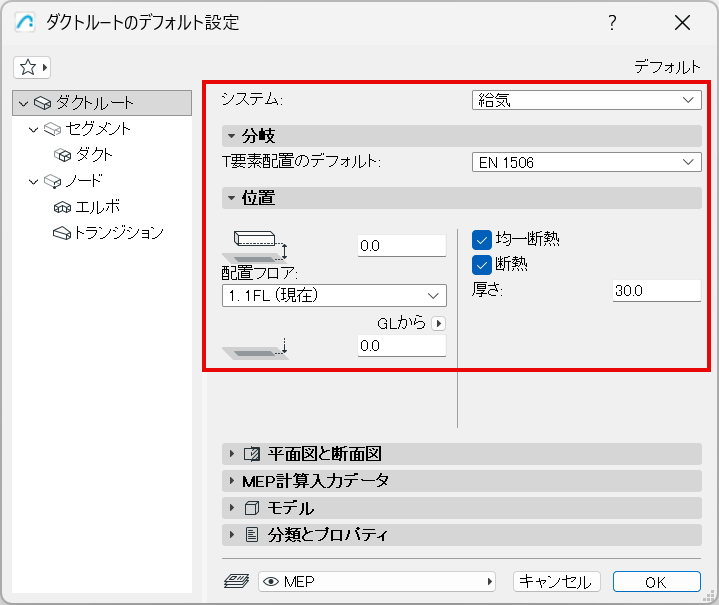Screen dimensions: 719x605
Task: Click the help question mark
Action: click(612, 22)
